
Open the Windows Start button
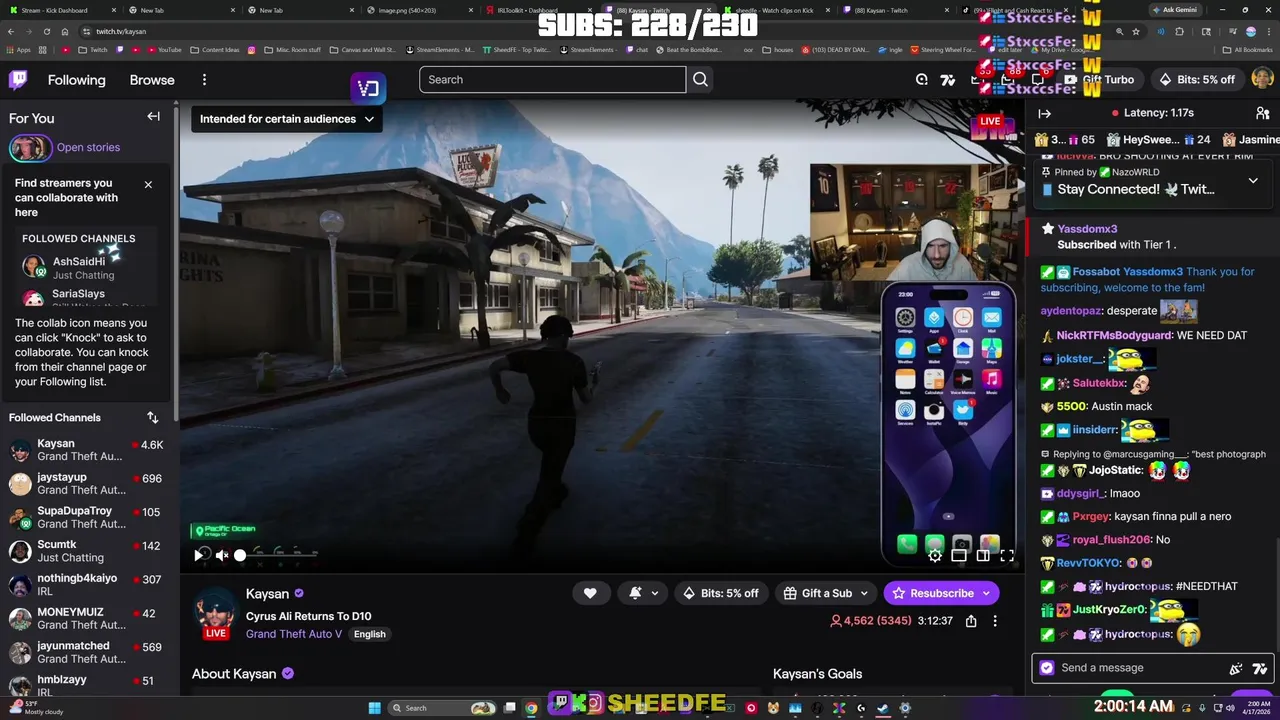(x=375, y=708)
